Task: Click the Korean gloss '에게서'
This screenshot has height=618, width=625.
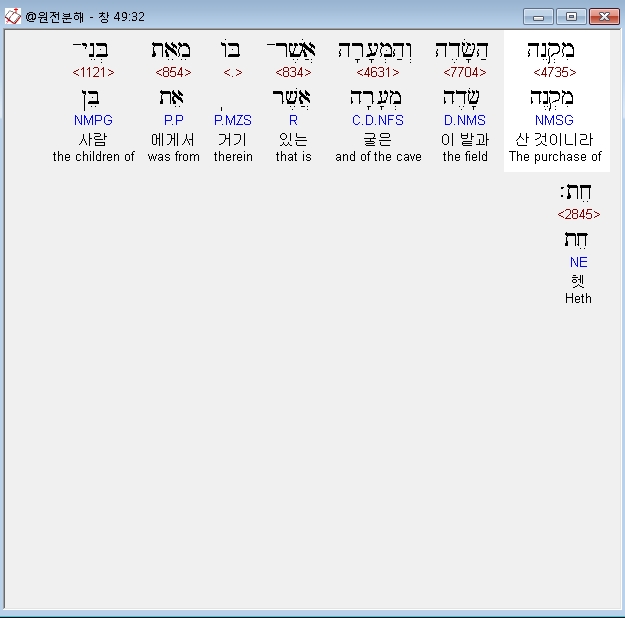Action: [173, 140]
